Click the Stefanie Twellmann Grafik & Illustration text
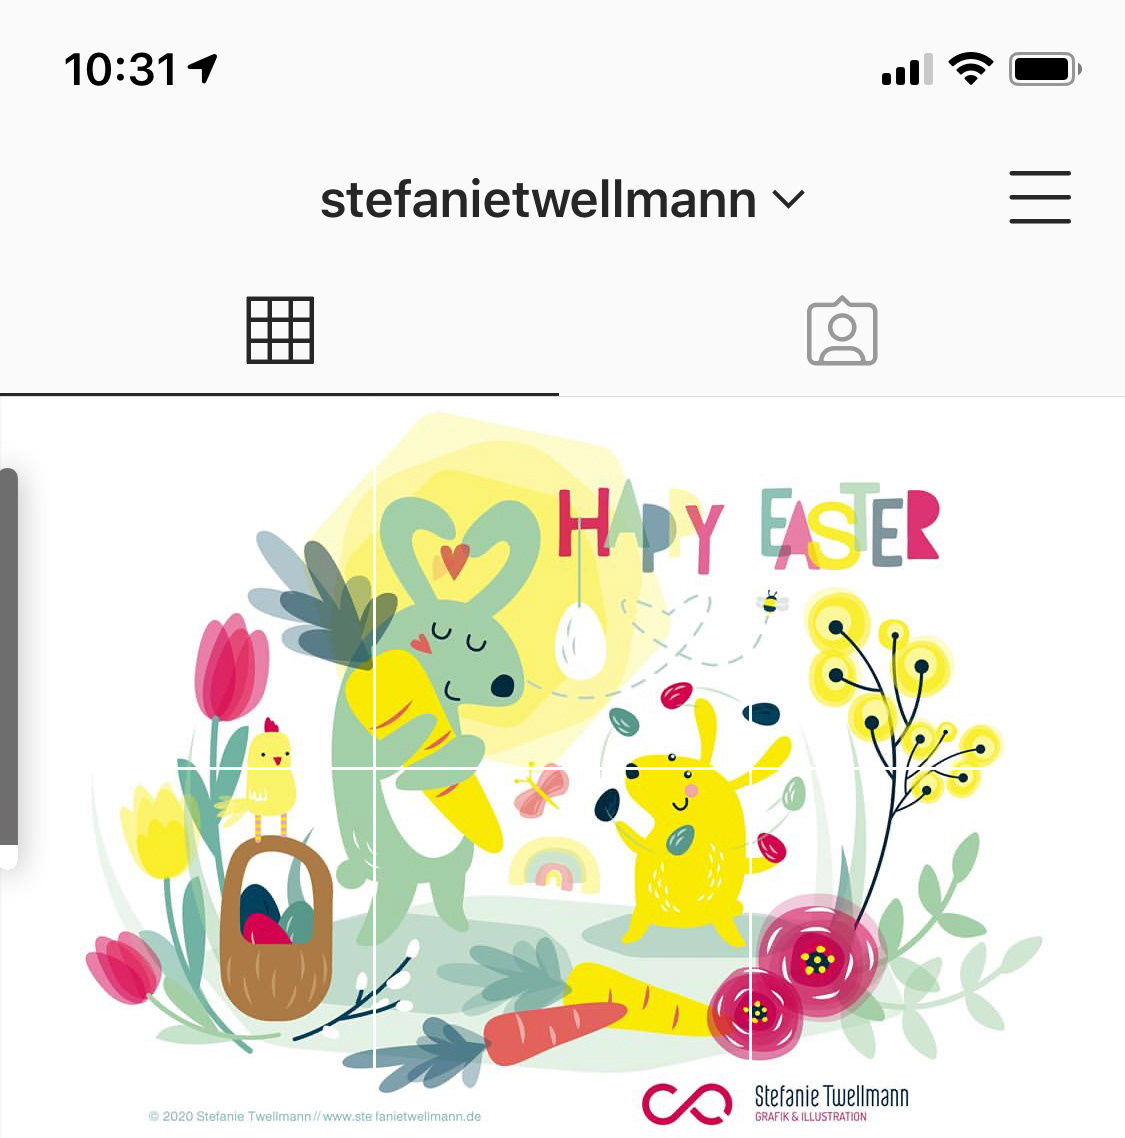This screenshot has width=1125, height=1138. click(831, 1102)
